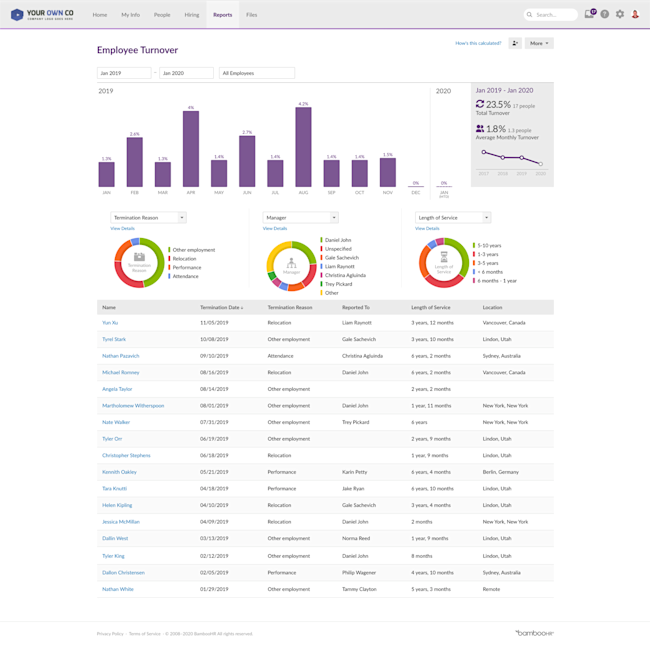Click the Jan 2019 start date field

124,73
